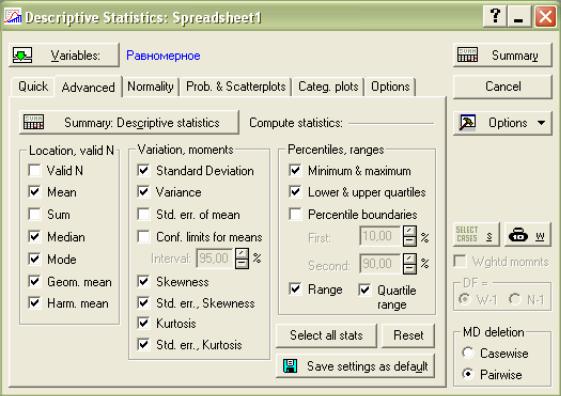The image size is (561, 396).
Task: Close the Descriptive Statistics dialog
Action: coord(545,16)
